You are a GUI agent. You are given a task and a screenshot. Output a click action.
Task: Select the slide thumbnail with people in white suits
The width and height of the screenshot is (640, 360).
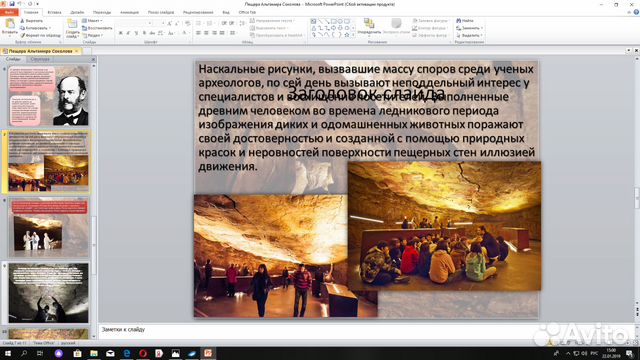tap(49, 227)
